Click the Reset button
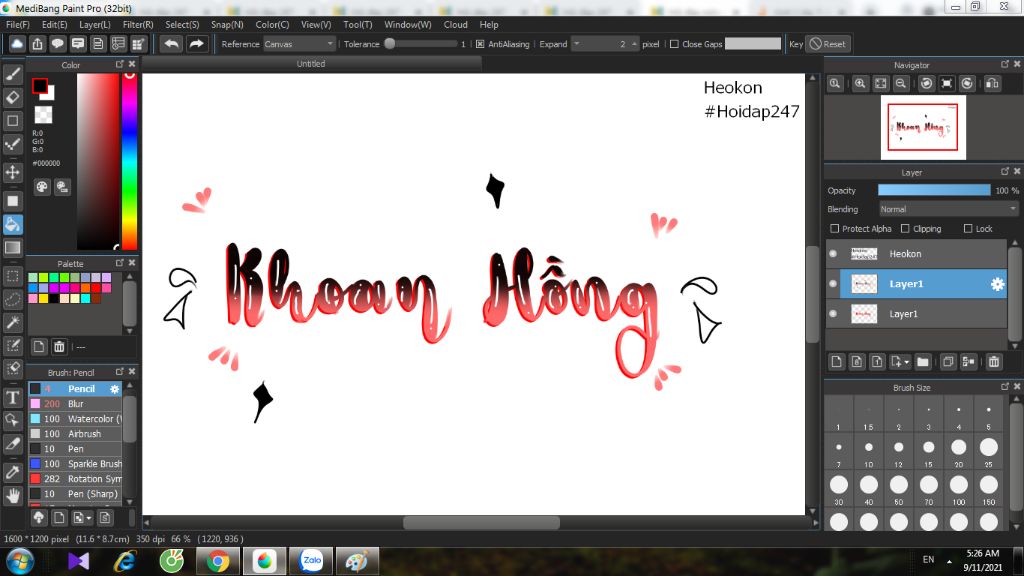The width and height of the screenshot is (1024, 576). [827, 44]
